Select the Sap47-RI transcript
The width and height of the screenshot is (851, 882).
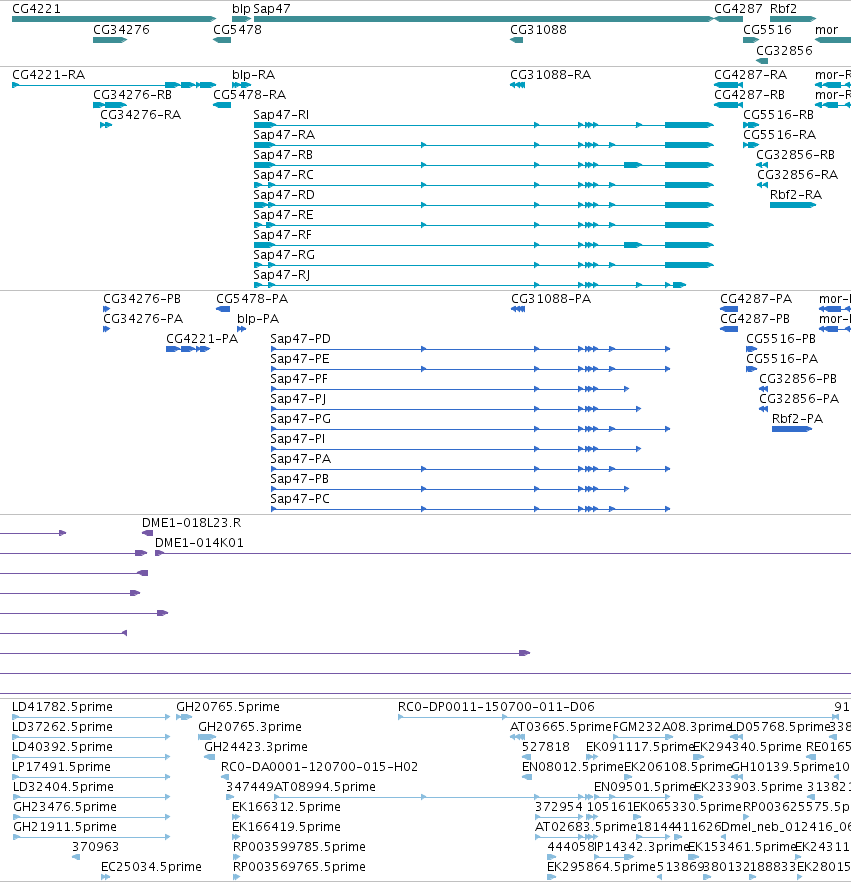tap(484, 125)
